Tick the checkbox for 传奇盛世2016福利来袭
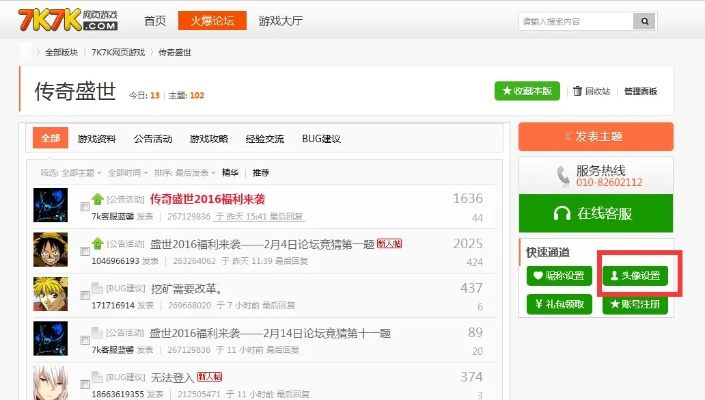 [85, 206]
